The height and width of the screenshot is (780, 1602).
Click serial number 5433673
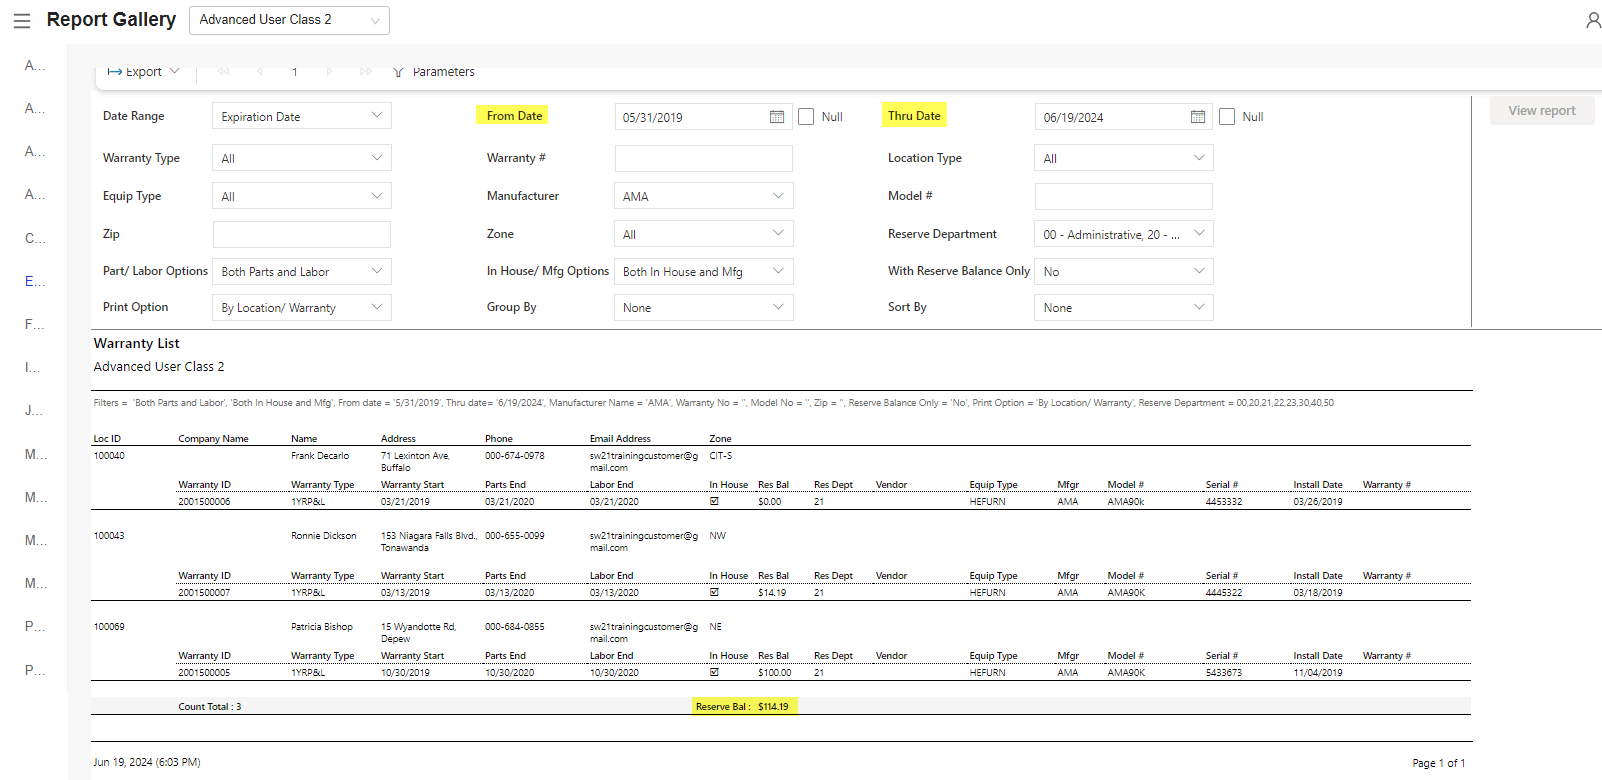tap(1224, 673)
